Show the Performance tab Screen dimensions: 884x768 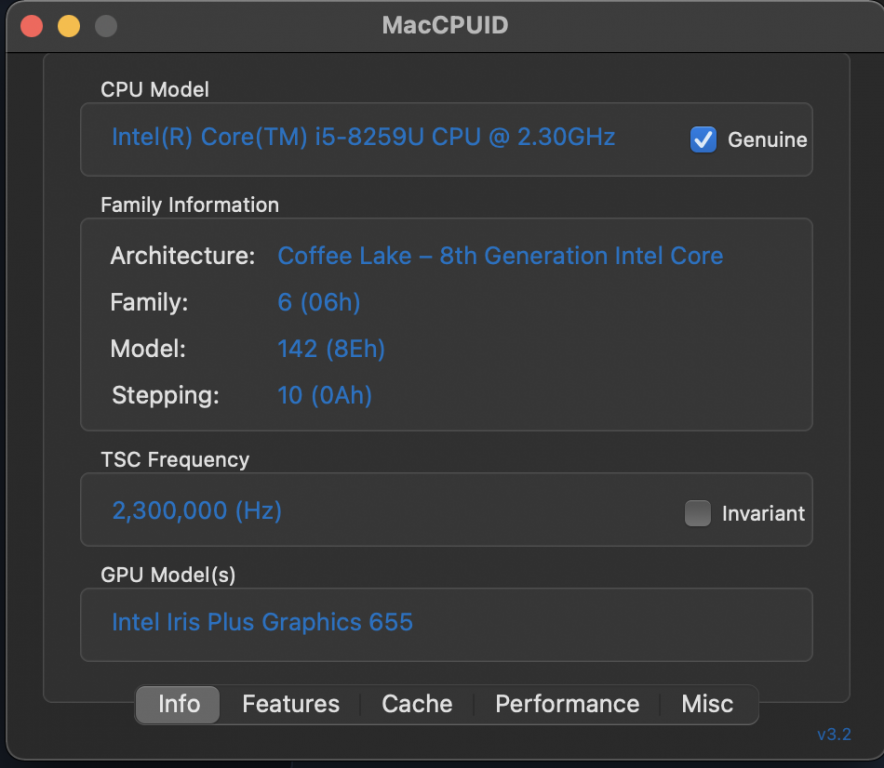567,704
